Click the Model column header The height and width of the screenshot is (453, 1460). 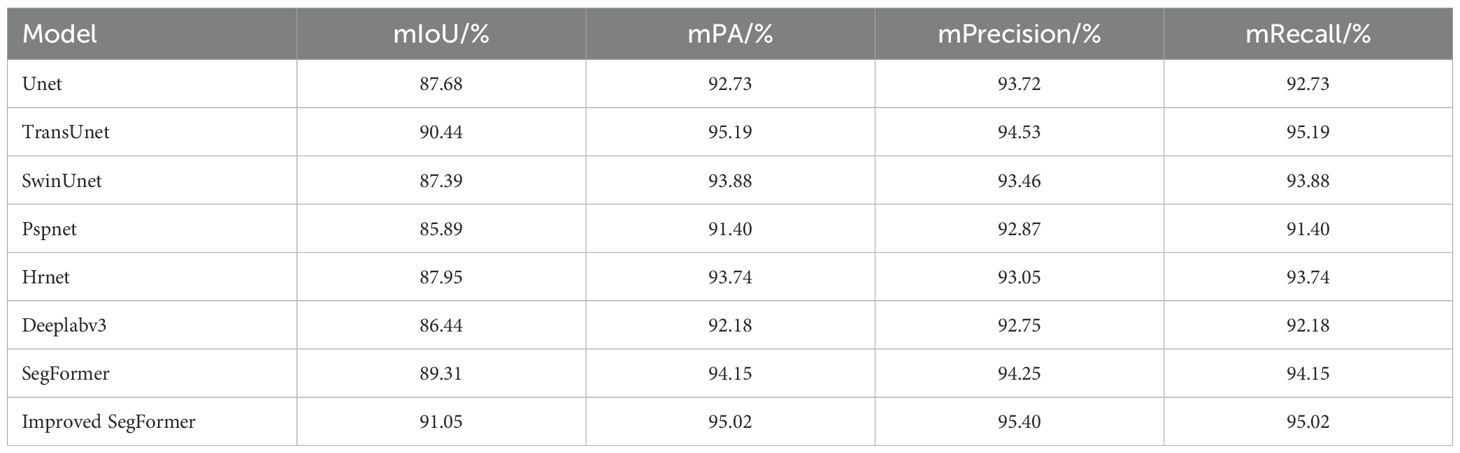coord(60,35)
